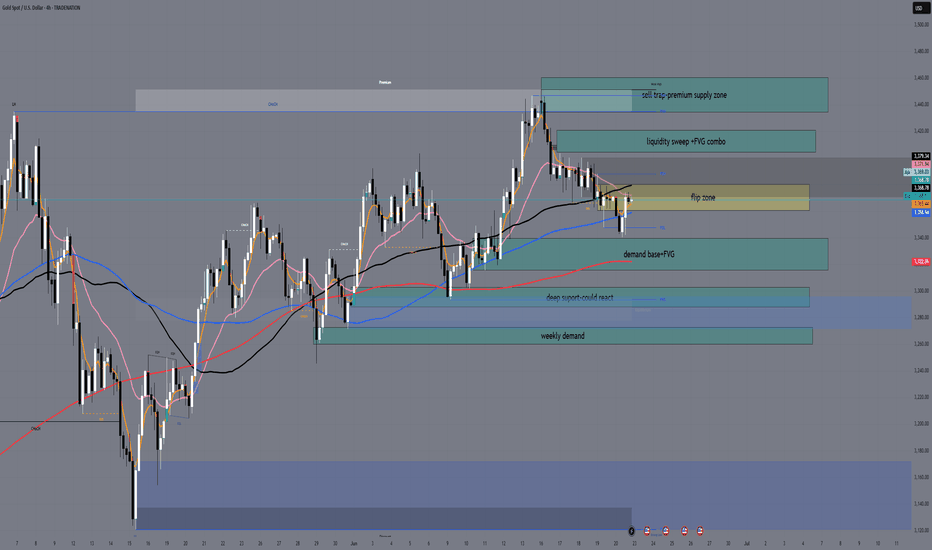Open the leftmost US flag economic event icon
The height and width of the screenshot is (550, 932).
point(647,531)
